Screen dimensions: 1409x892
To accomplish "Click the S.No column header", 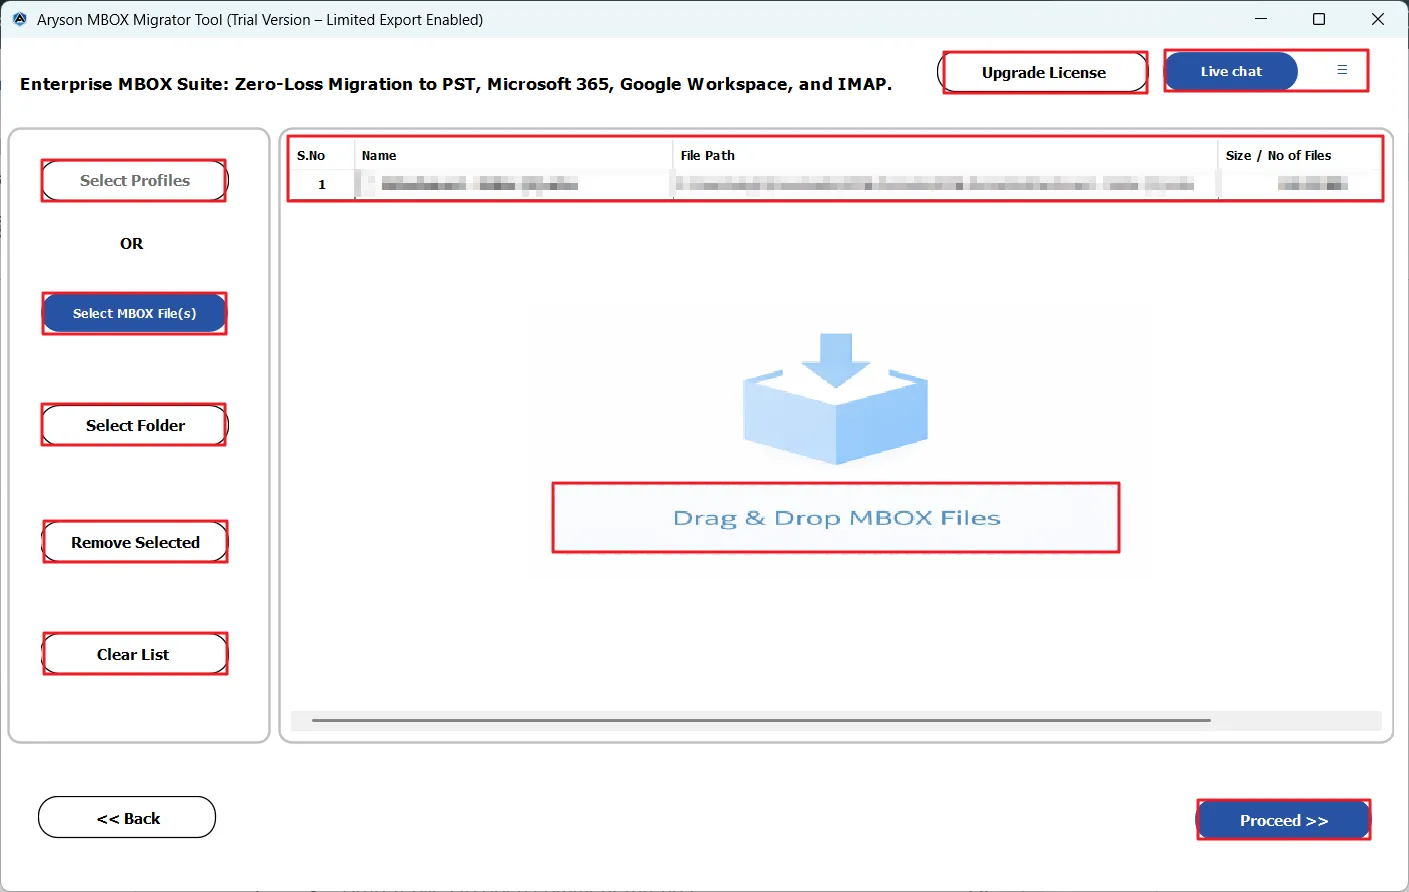I will 322,155.
